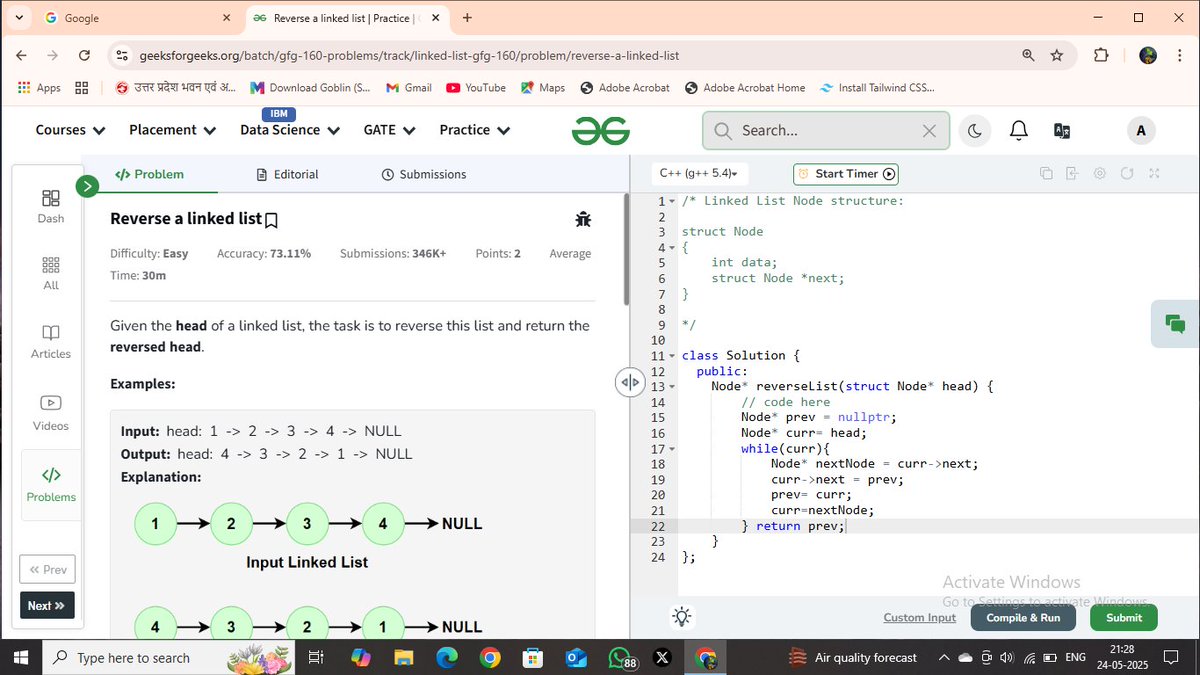Open the Chrome zoom icon in address bar
This screenshot has height=675, width=1200.
click(1029, 56)
